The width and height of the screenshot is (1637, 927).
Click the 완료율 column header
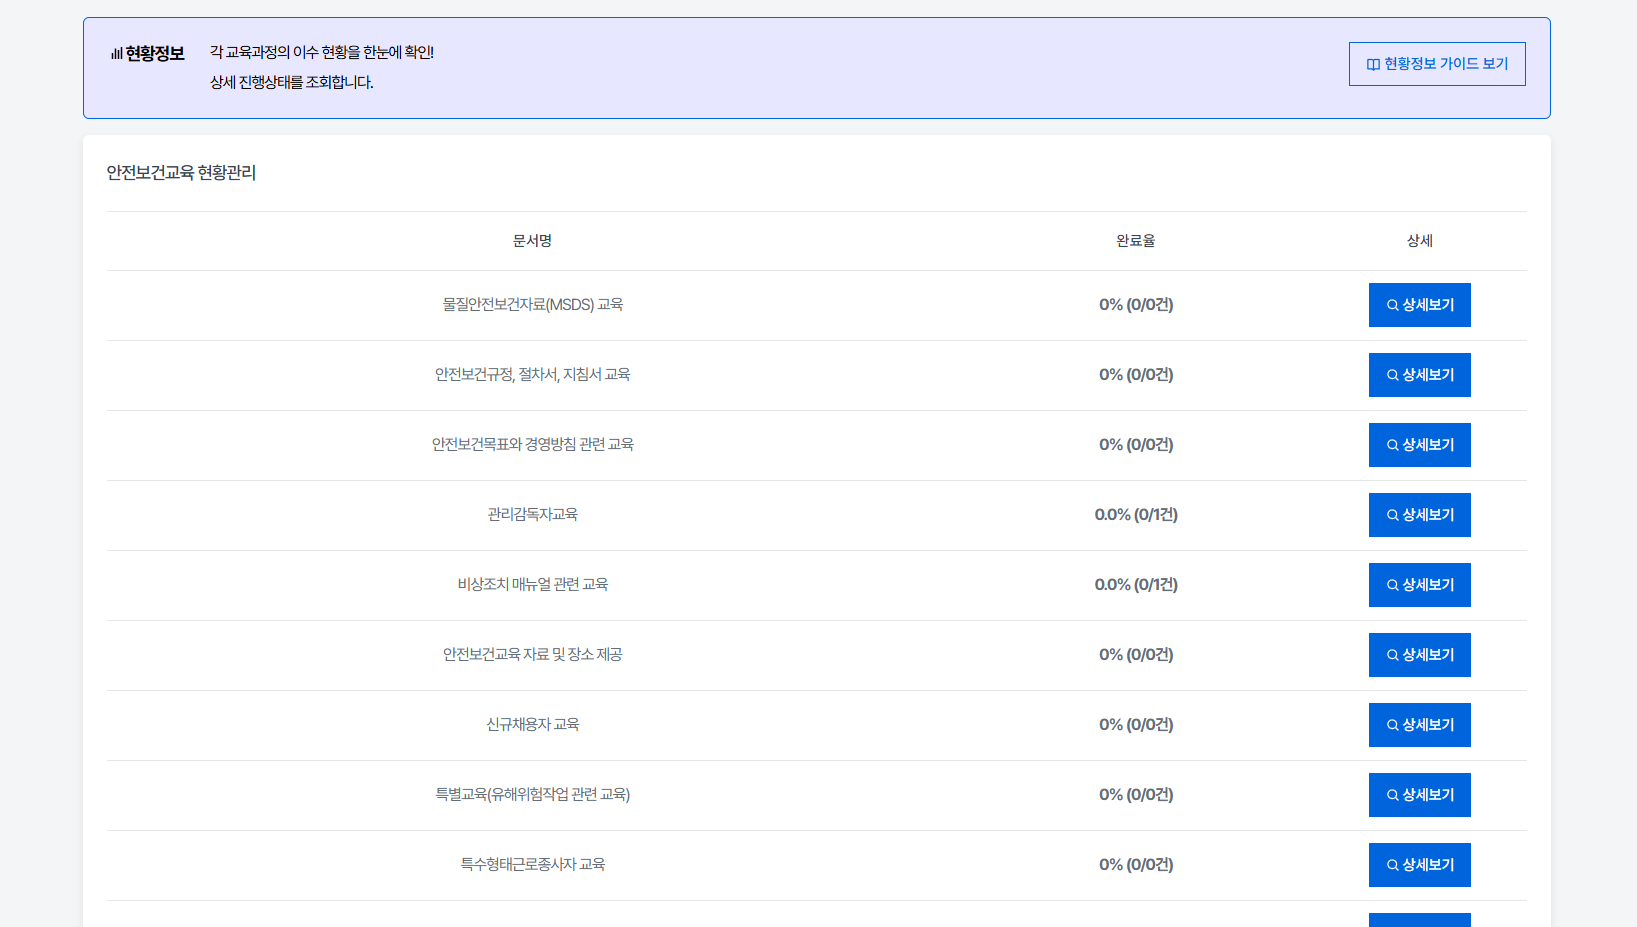tap(1135, 241)
